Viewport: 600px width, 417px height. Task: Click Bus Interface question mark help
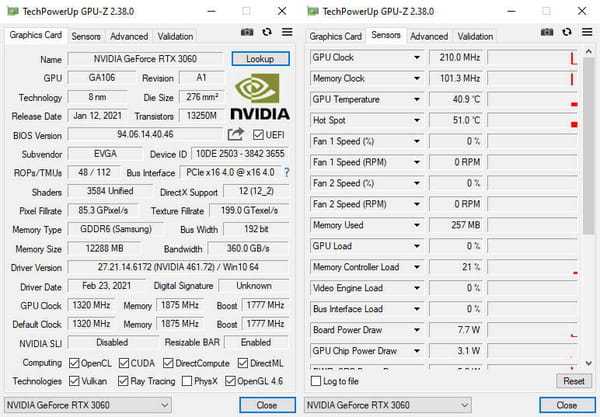(287, 173)
